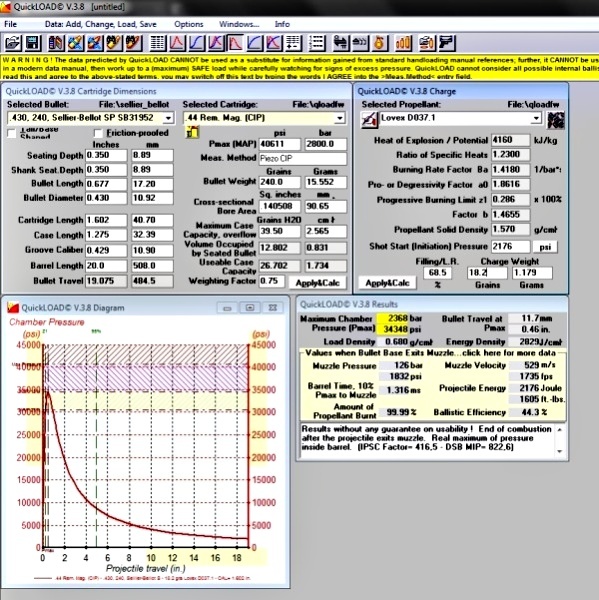Click the Cartridge Length inches field
Viewport: 599px width, 600px height.
coord(106,220)
